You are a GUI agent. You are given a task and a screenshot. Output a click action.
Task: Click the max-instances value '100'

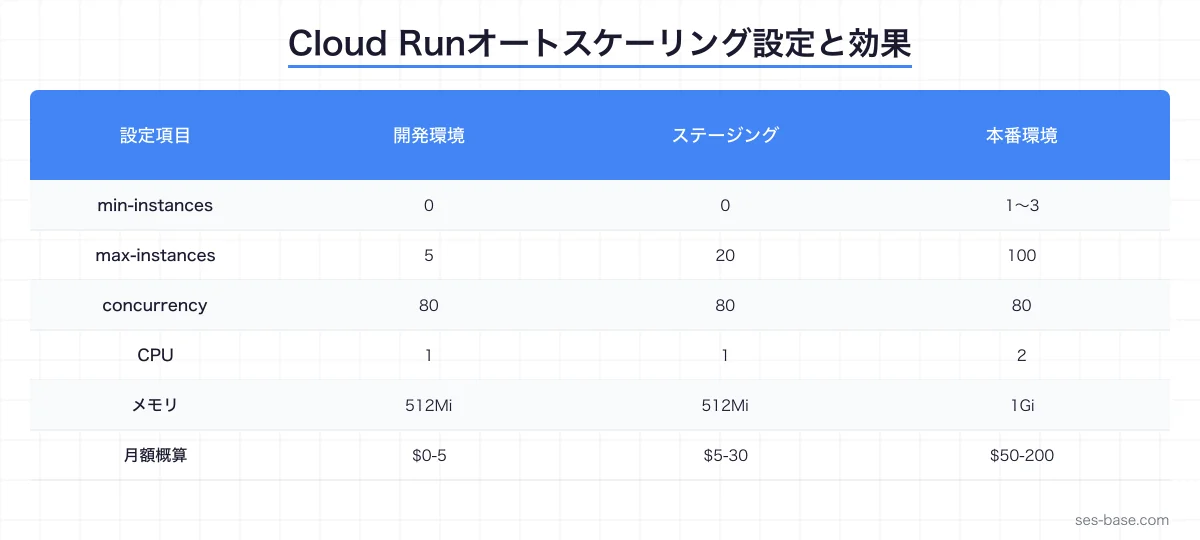point(1021,255)
